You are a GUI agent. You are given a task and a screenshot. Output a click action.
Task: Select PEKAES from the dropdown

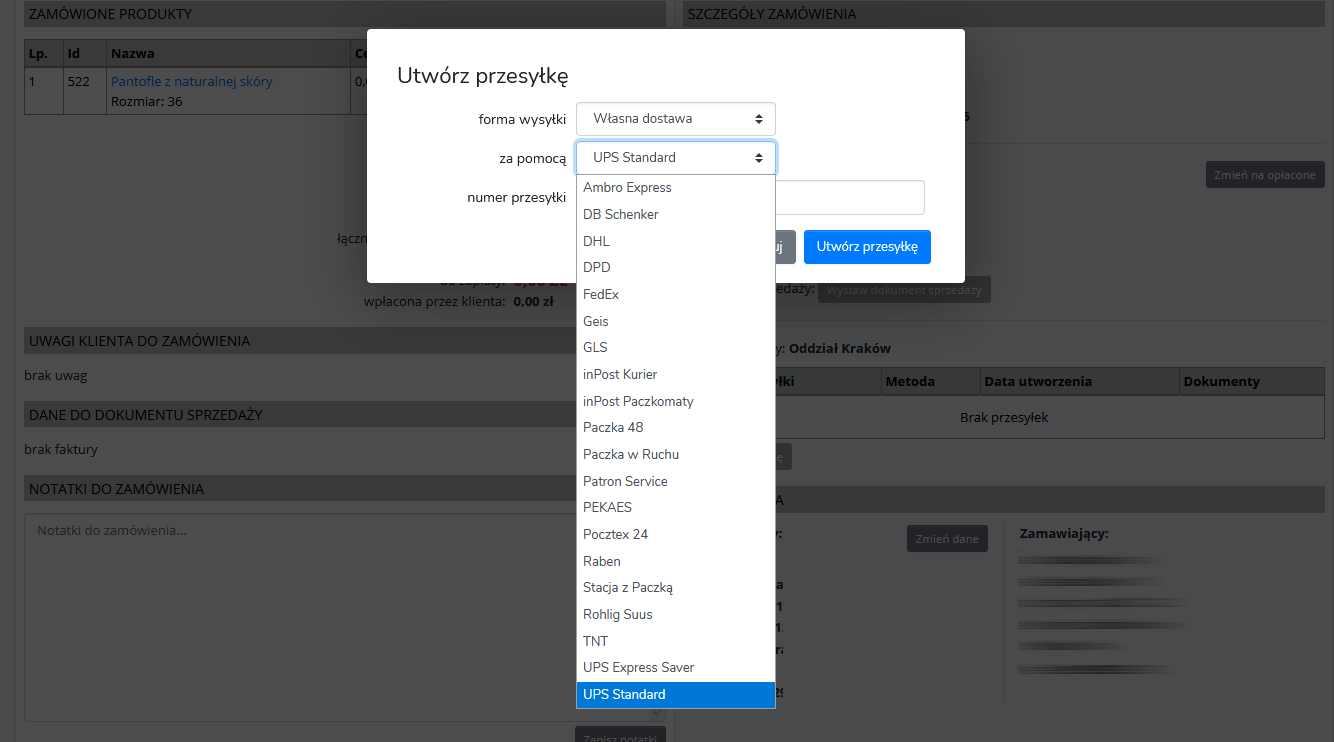pyautogui.click(x=675, y=507)
